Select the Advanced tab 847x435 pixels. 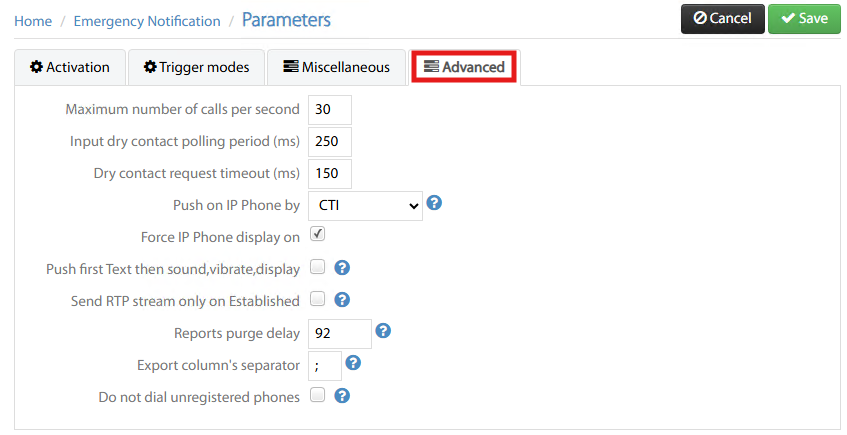[x=464, y=67]
